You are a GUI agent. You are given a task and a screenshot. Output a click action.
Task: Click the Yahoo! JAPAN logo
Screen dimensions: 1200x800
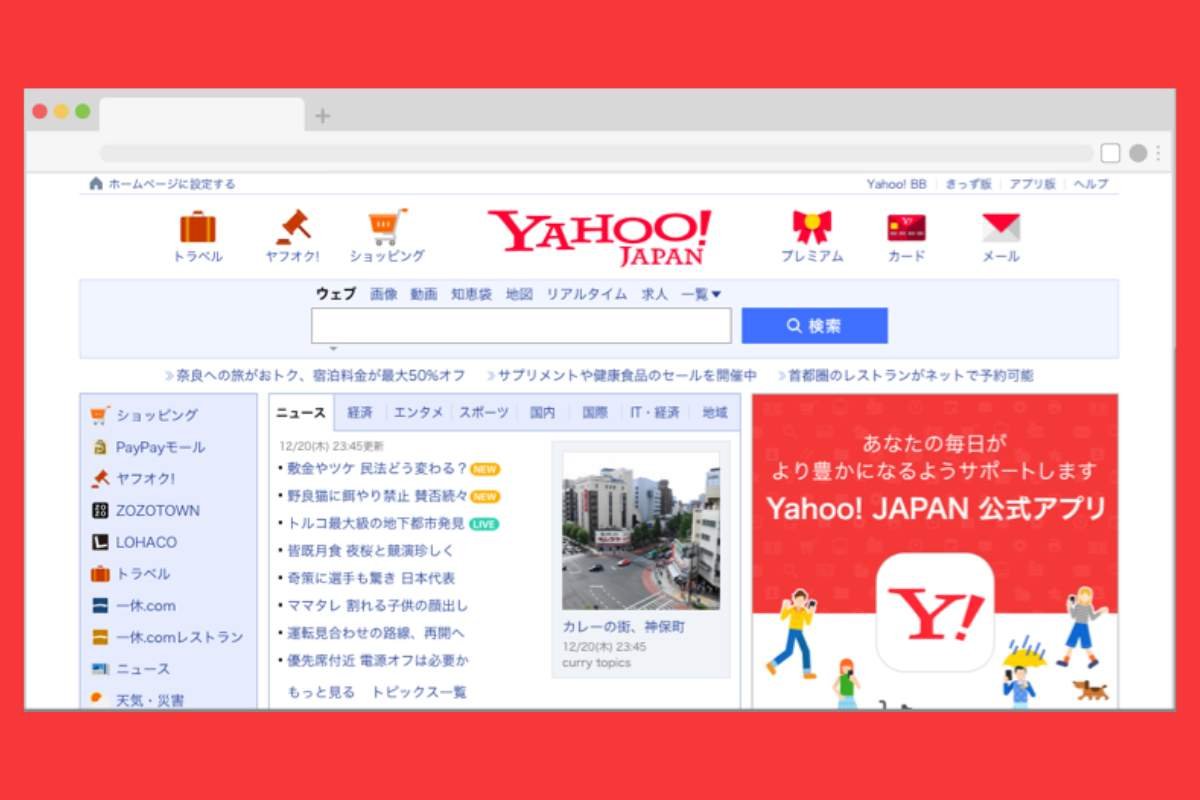(598, 235)
